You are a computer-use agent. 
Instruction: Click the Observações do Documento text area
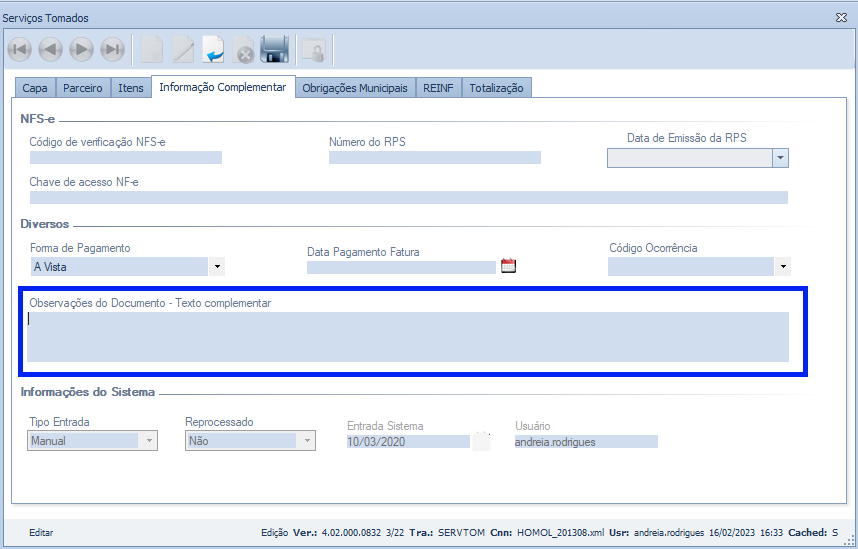pos(408,336)
